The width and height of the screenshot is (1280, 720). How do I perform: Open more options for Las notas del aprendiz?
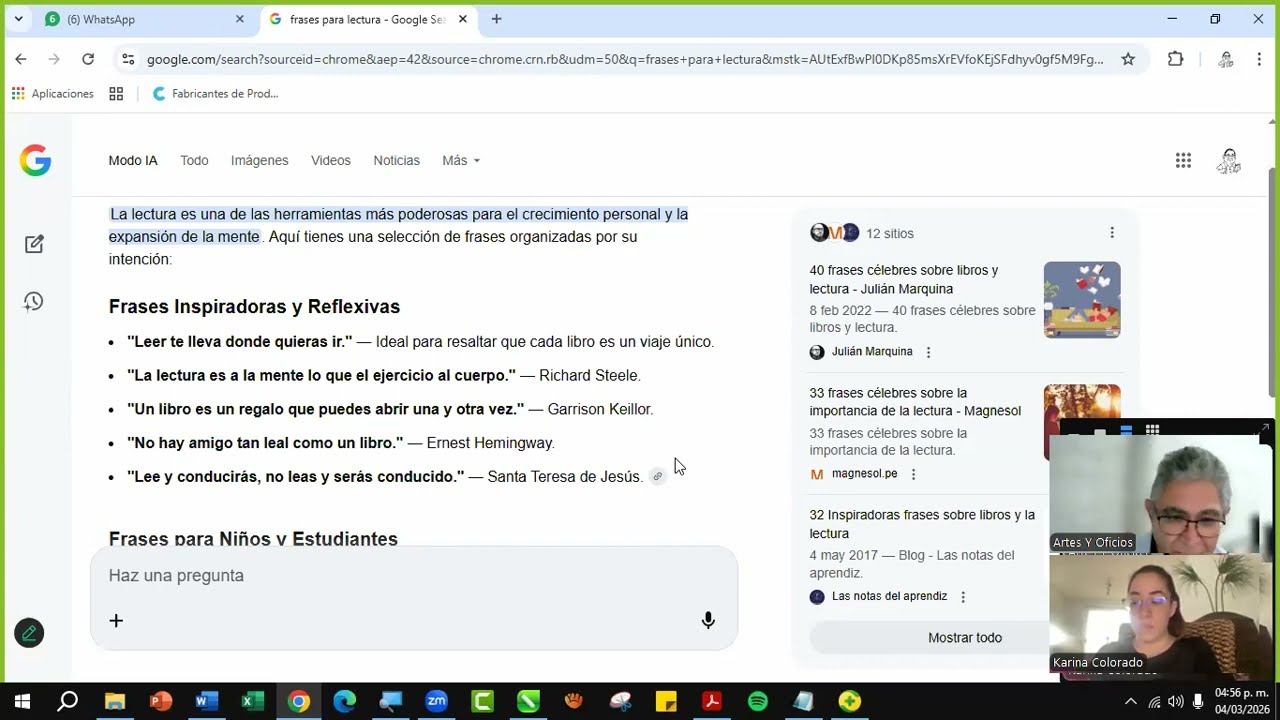(x=963, y=597)
